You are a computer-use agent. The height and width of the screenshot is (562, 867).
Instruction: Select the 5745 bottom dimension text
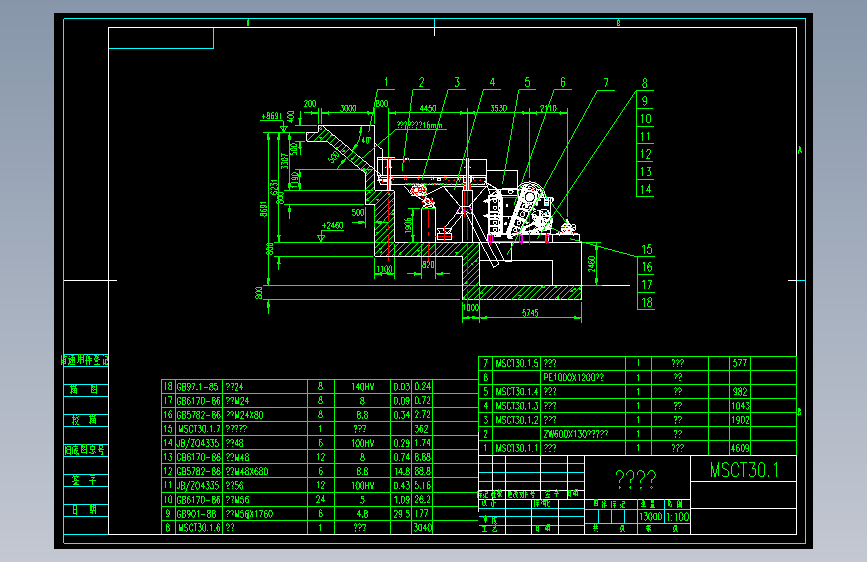click(x=530, y=313)
